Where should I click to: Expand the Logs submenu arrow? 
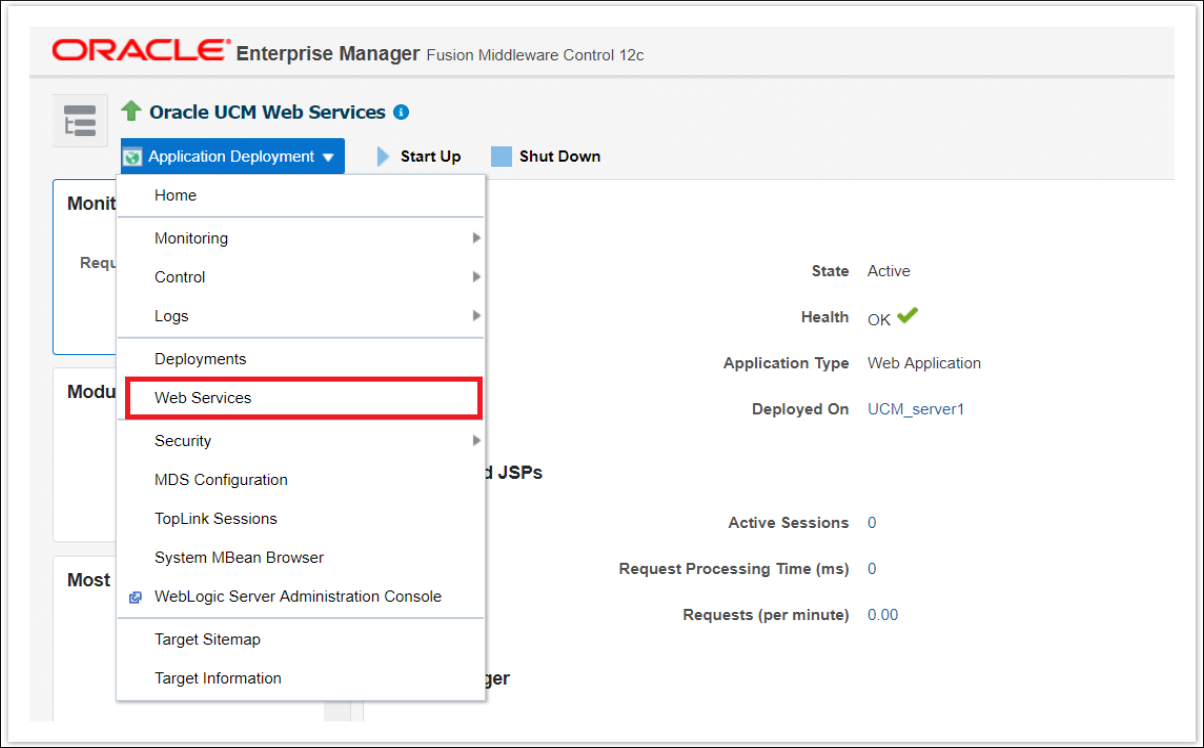pos(476,316)
